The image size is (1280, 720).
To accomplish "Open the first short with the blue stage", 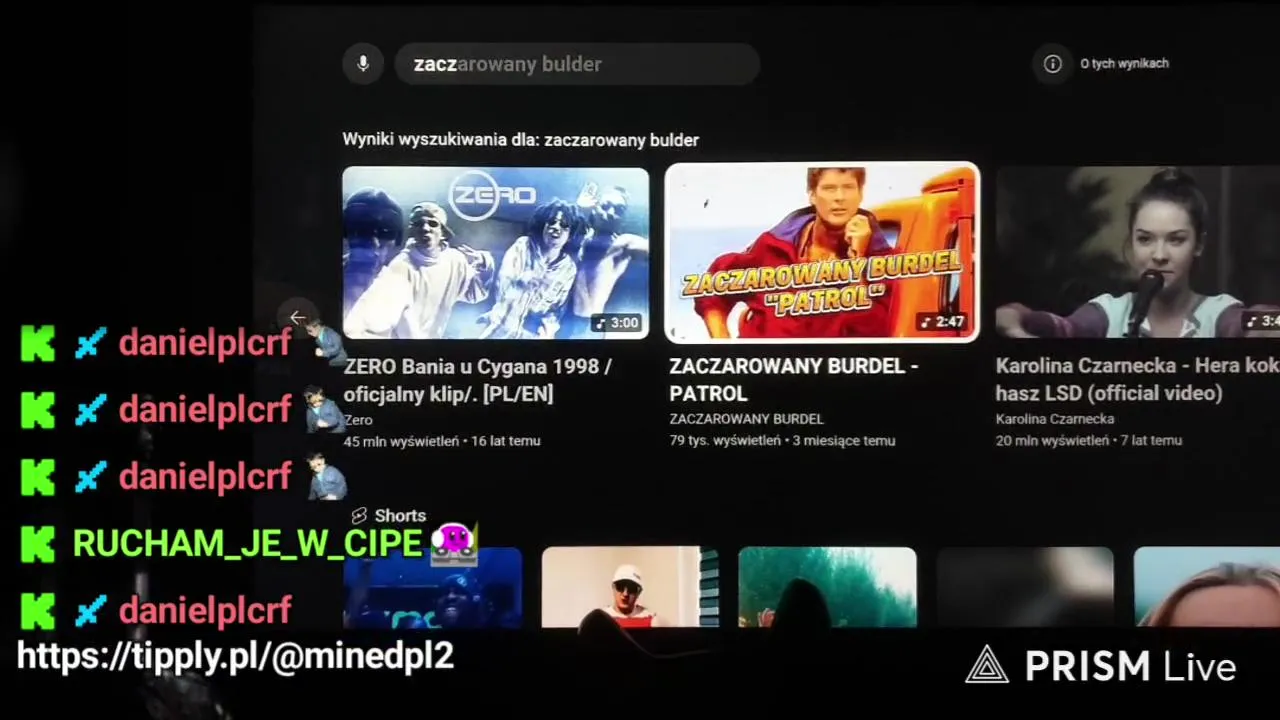I will click(432, 587).
